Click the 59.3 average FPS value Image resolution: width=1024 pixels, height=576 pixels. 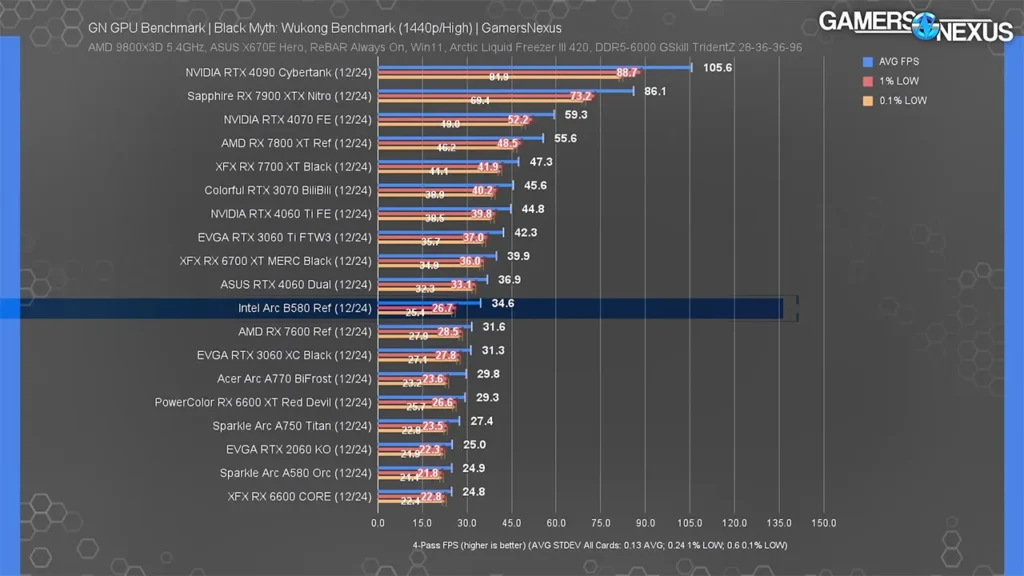[576, 114]
